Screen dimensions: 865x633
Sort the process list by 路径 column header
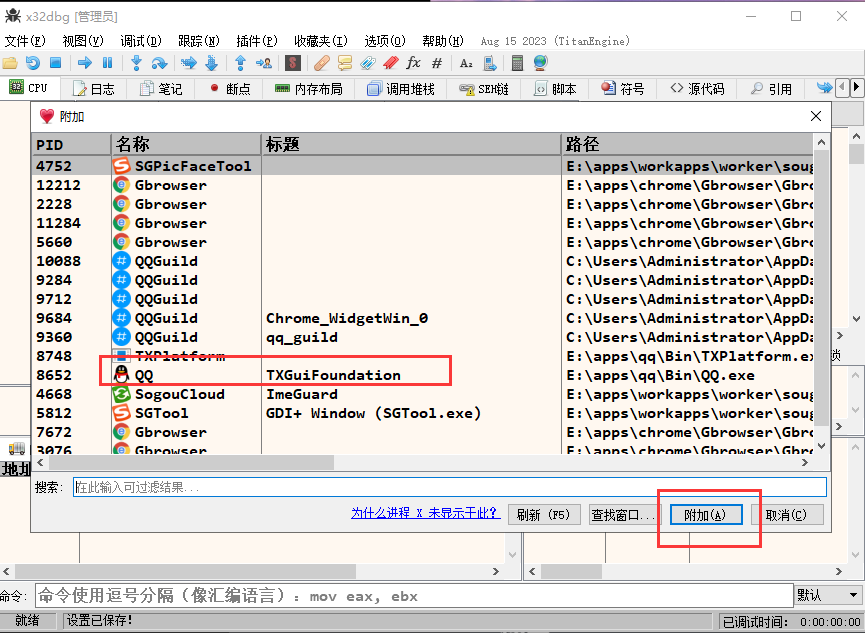click(x=687, y=145)
